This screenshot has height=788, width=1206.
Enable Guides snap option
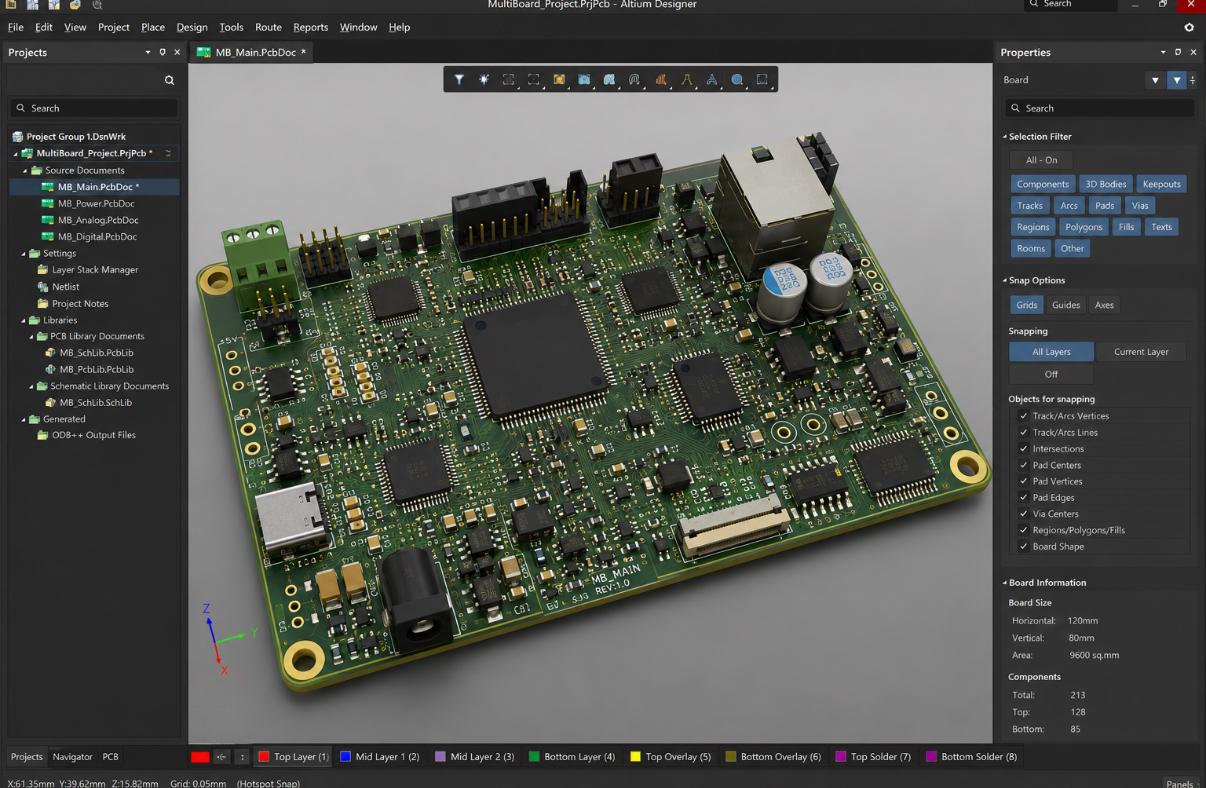click(x=1066, y=305)
